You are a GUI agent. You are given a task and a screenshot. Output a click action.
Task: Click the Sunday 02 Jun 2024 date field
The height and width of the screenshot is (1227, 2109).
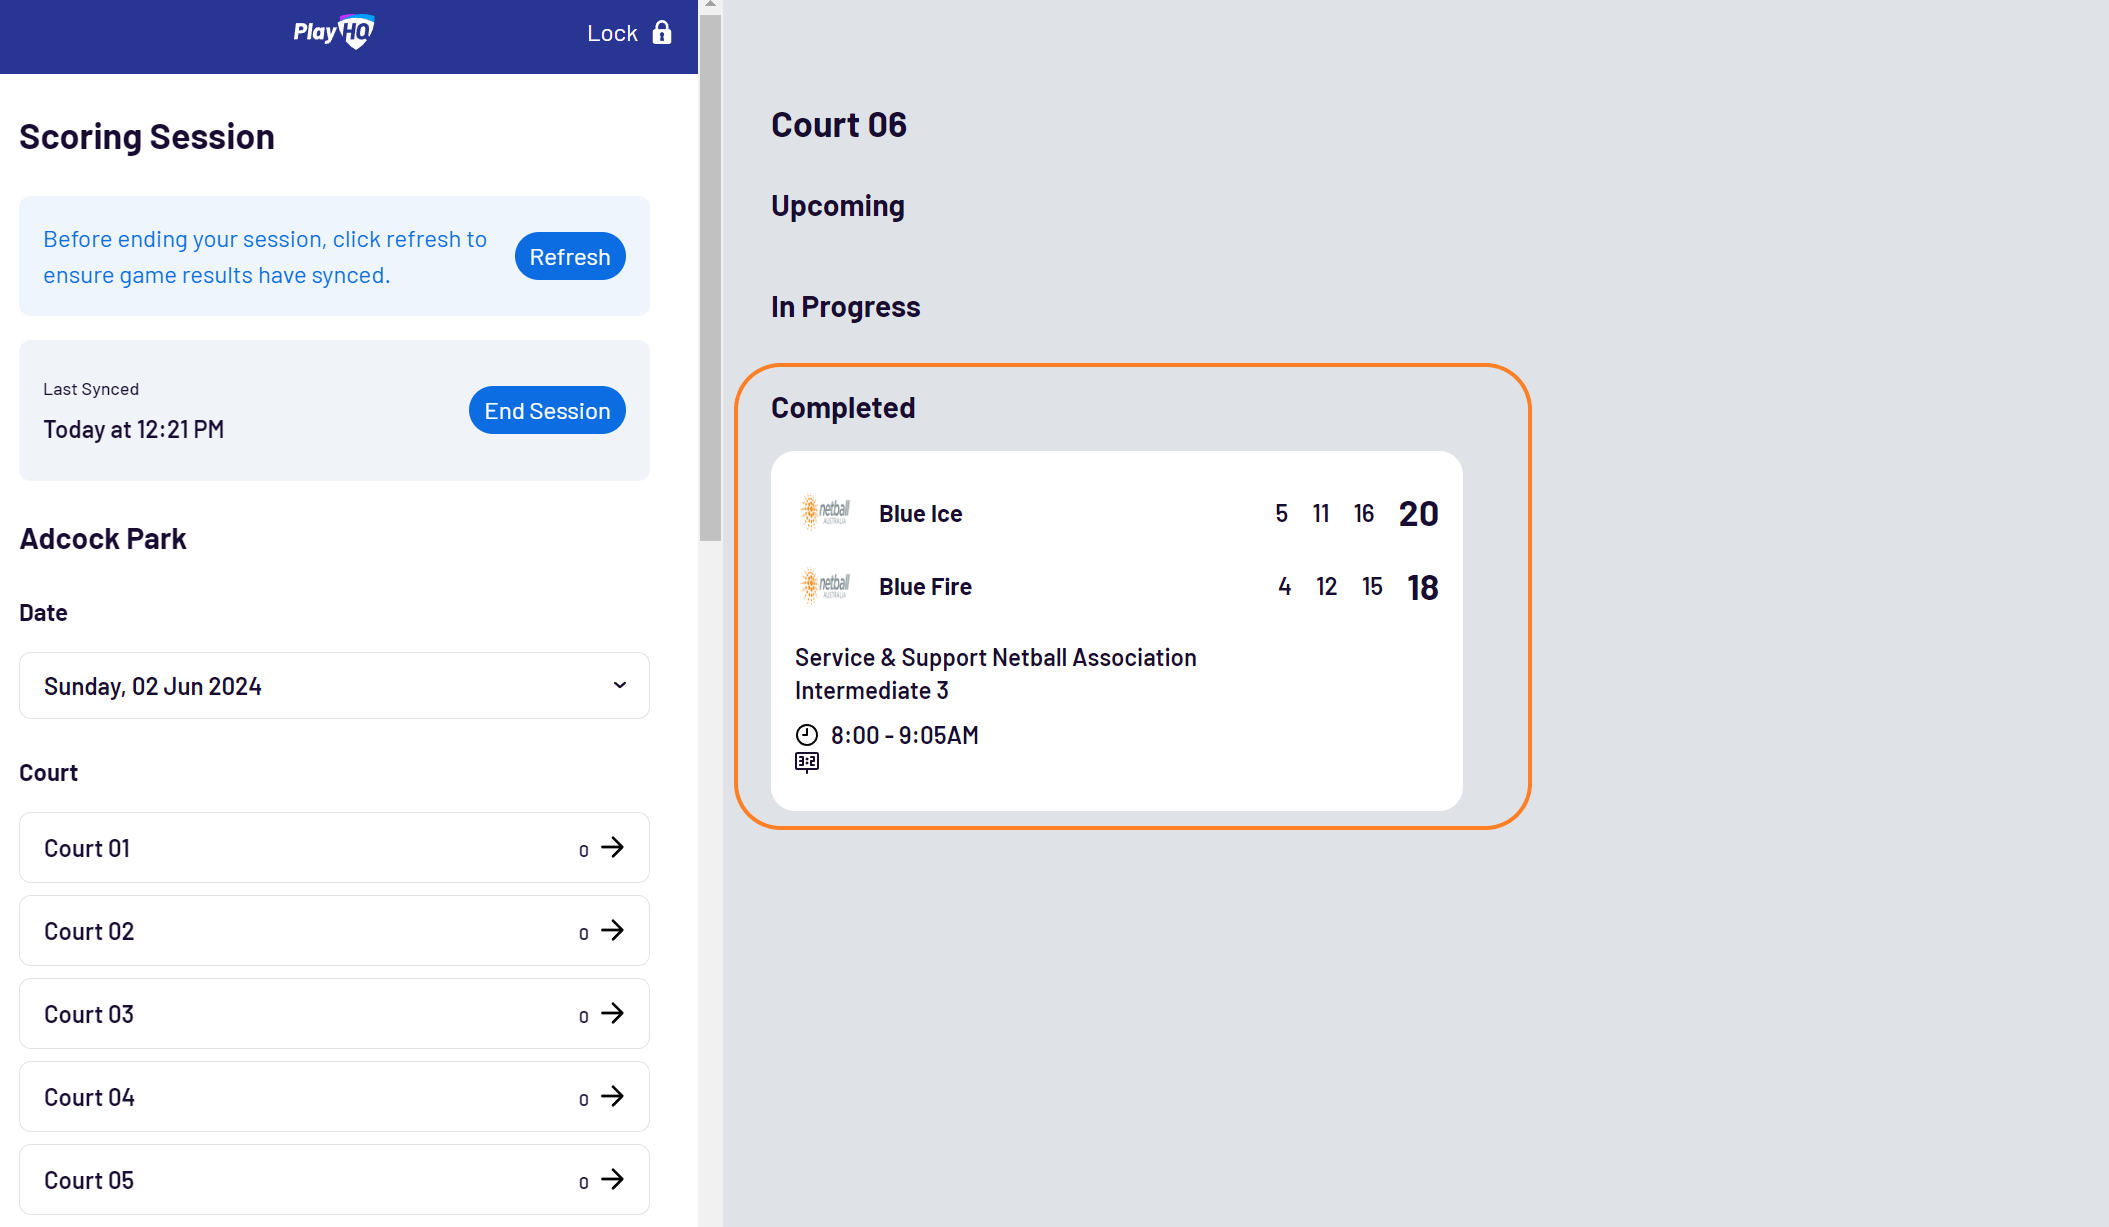click(x=334, y=685)
